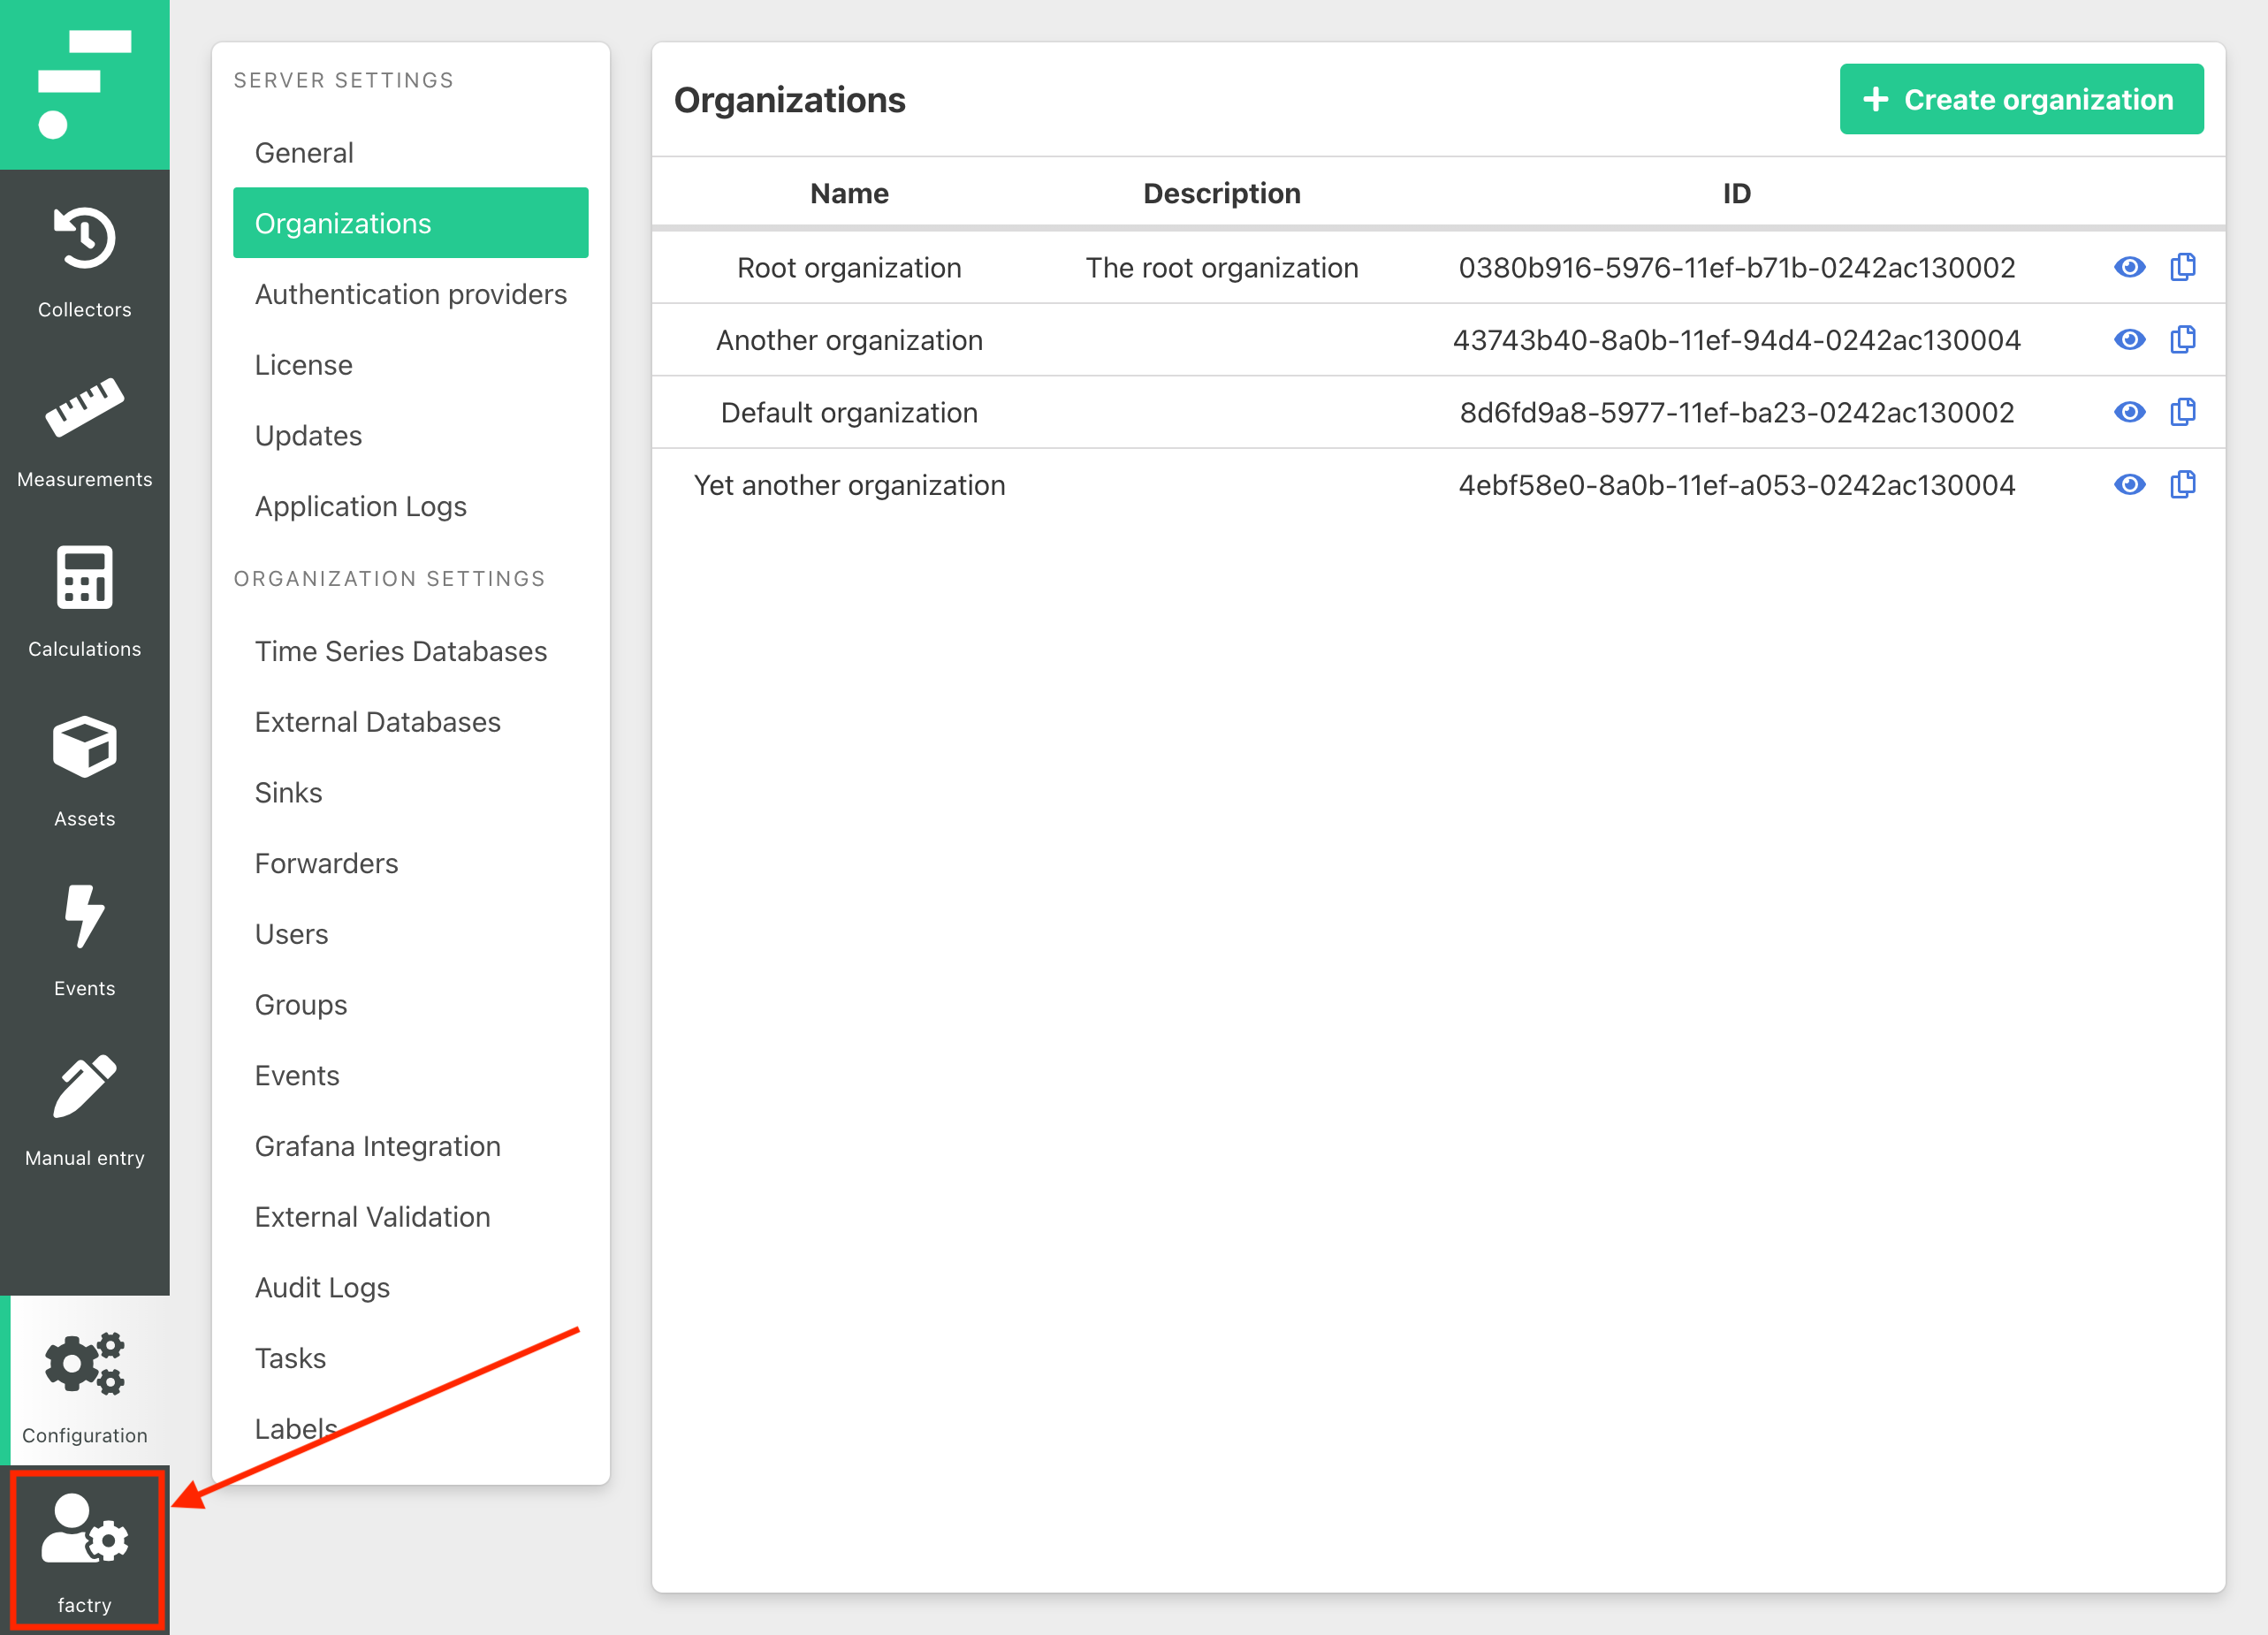Click the Organizations page heading
This screenshot has height=1635, width=2268.
tap(789, 100)
